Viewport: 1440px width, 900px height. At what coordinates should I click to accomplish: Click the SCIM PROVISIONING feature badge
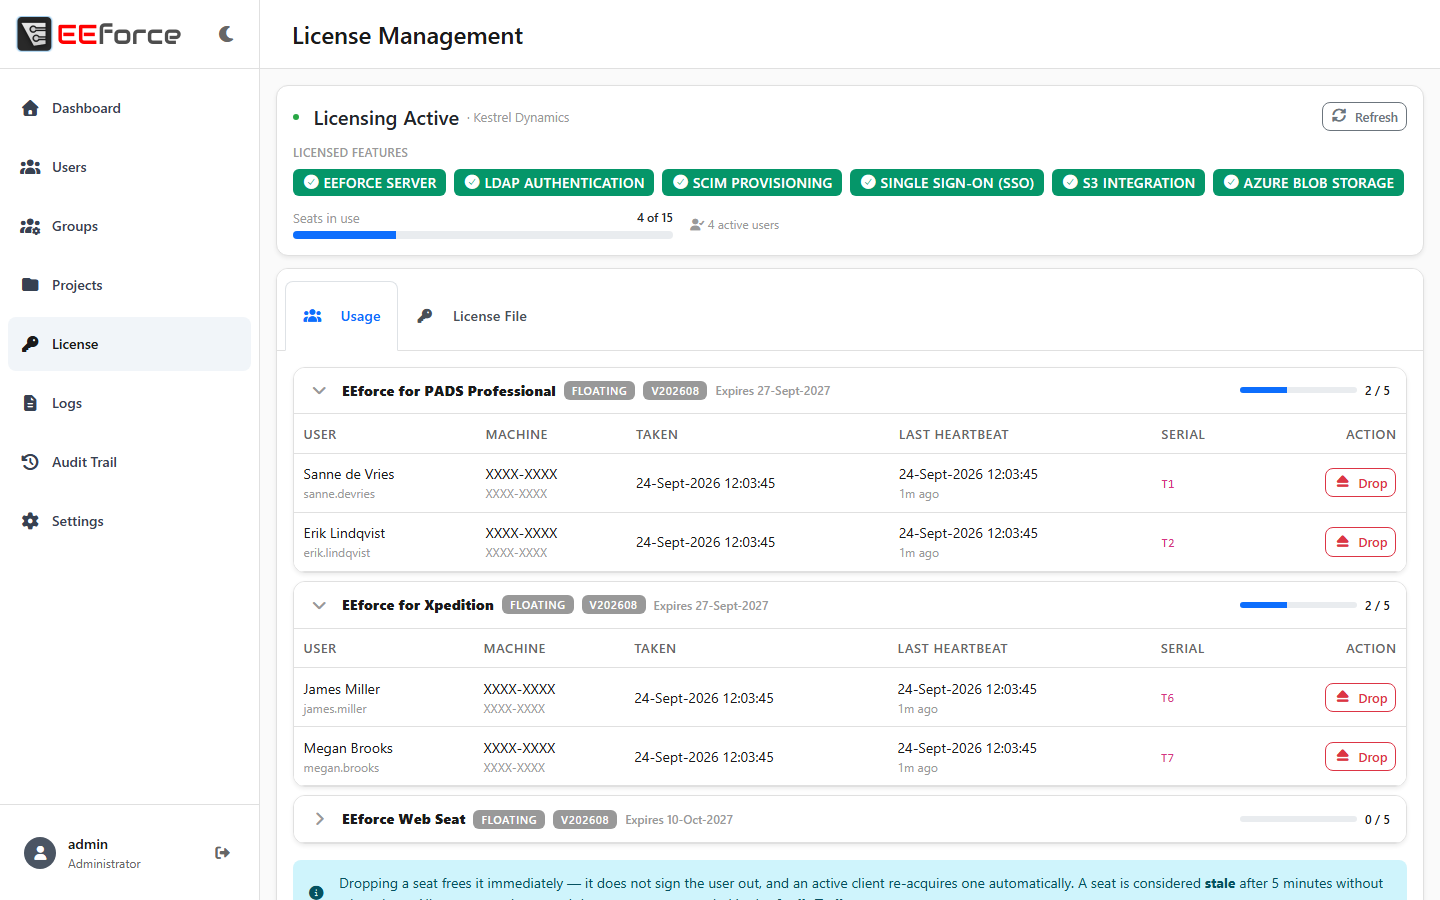752,183
